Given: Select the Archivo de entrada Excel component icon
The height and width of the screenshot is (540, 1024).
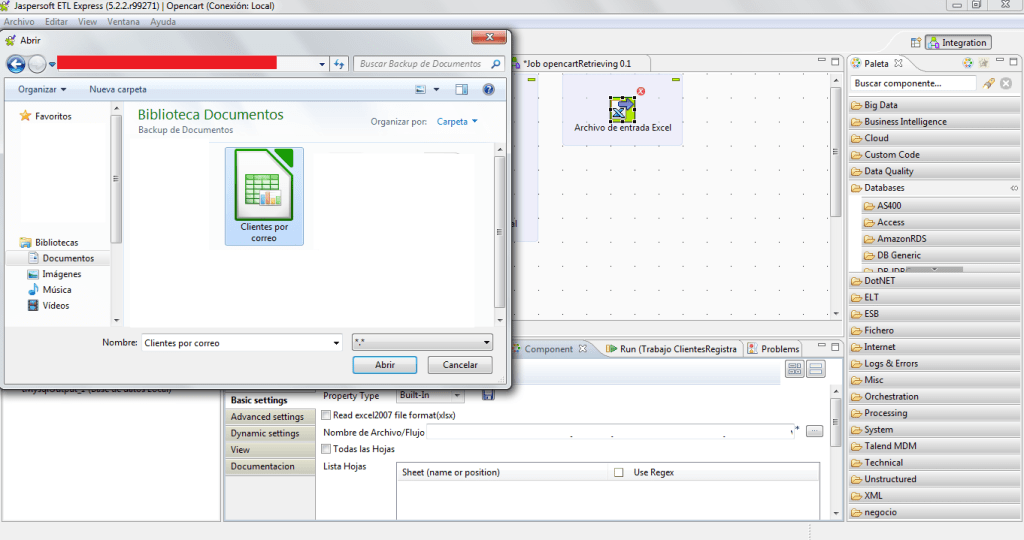Looking at the screenshot, I should click(x=622, y=107).
